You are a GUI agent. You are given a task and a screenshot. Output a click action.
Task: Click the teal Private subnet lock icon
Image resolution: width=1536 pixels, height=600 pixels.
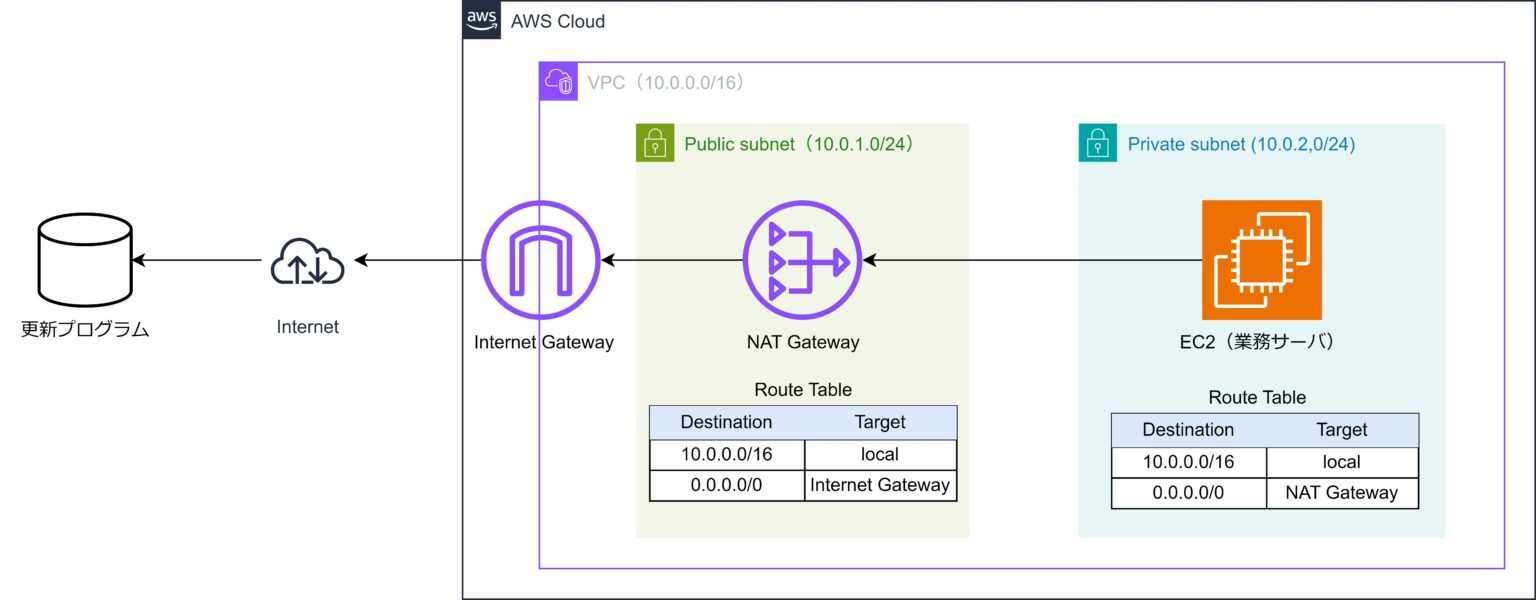(x=1098, y=143)
